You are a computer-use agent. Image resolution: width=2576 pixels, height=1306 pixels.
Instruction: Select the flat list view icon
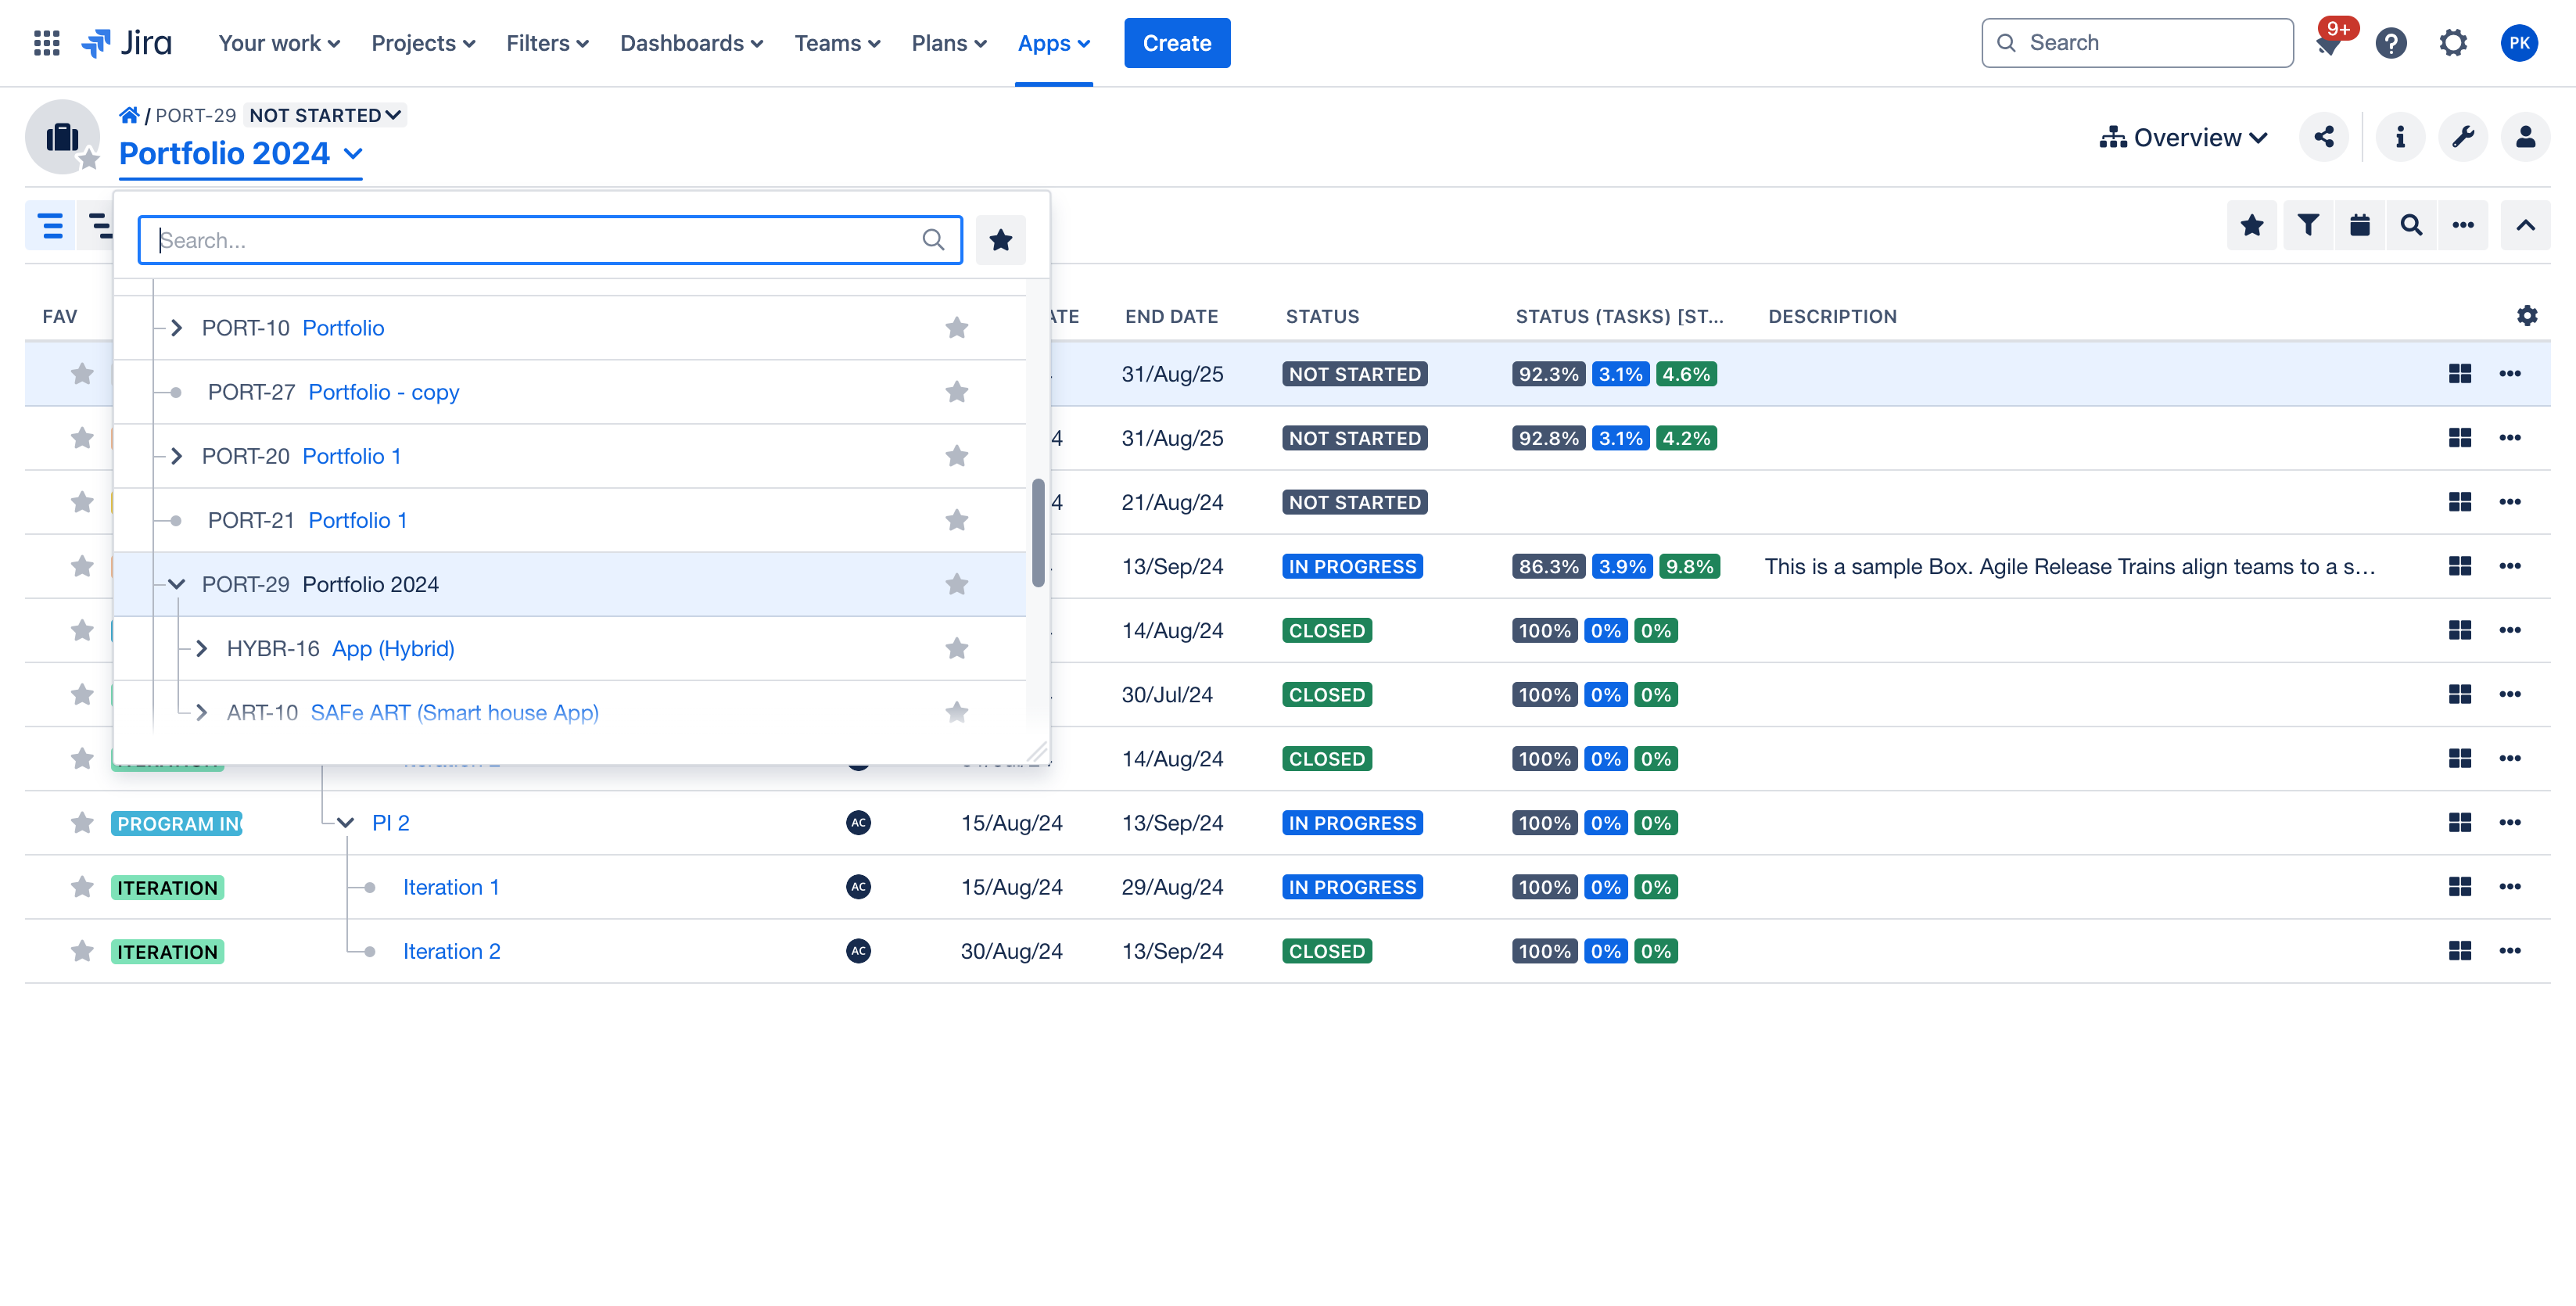(x=51, y=225)
